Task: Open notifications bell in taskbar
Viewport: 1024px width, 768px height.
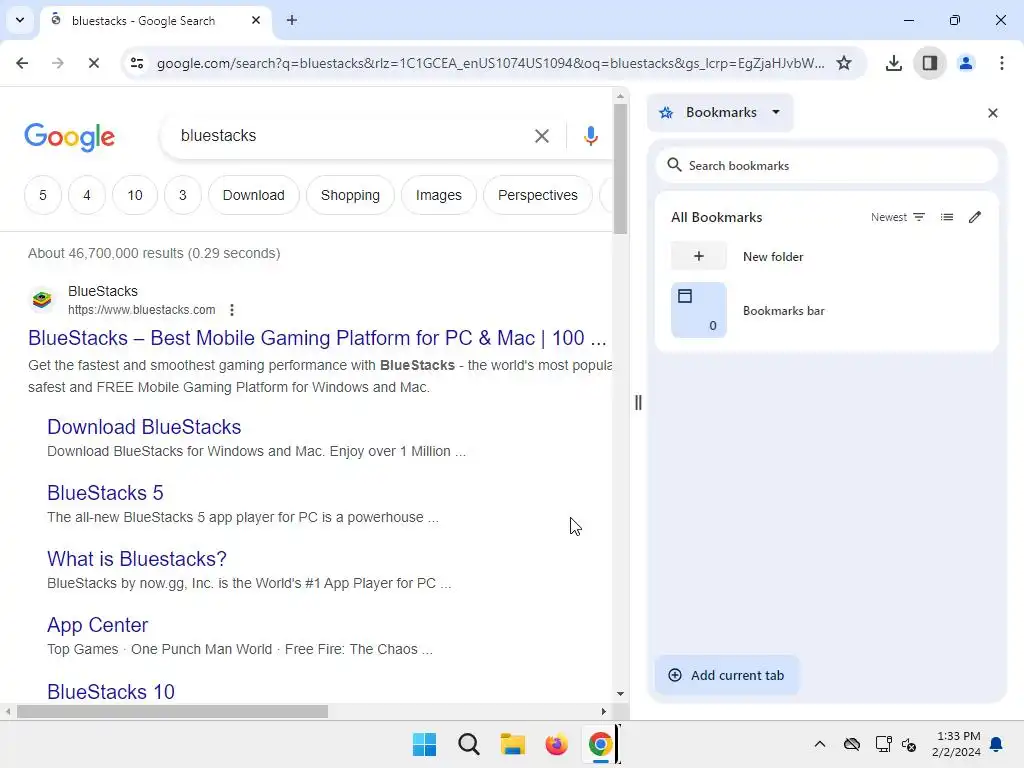Action: point(997,744)
